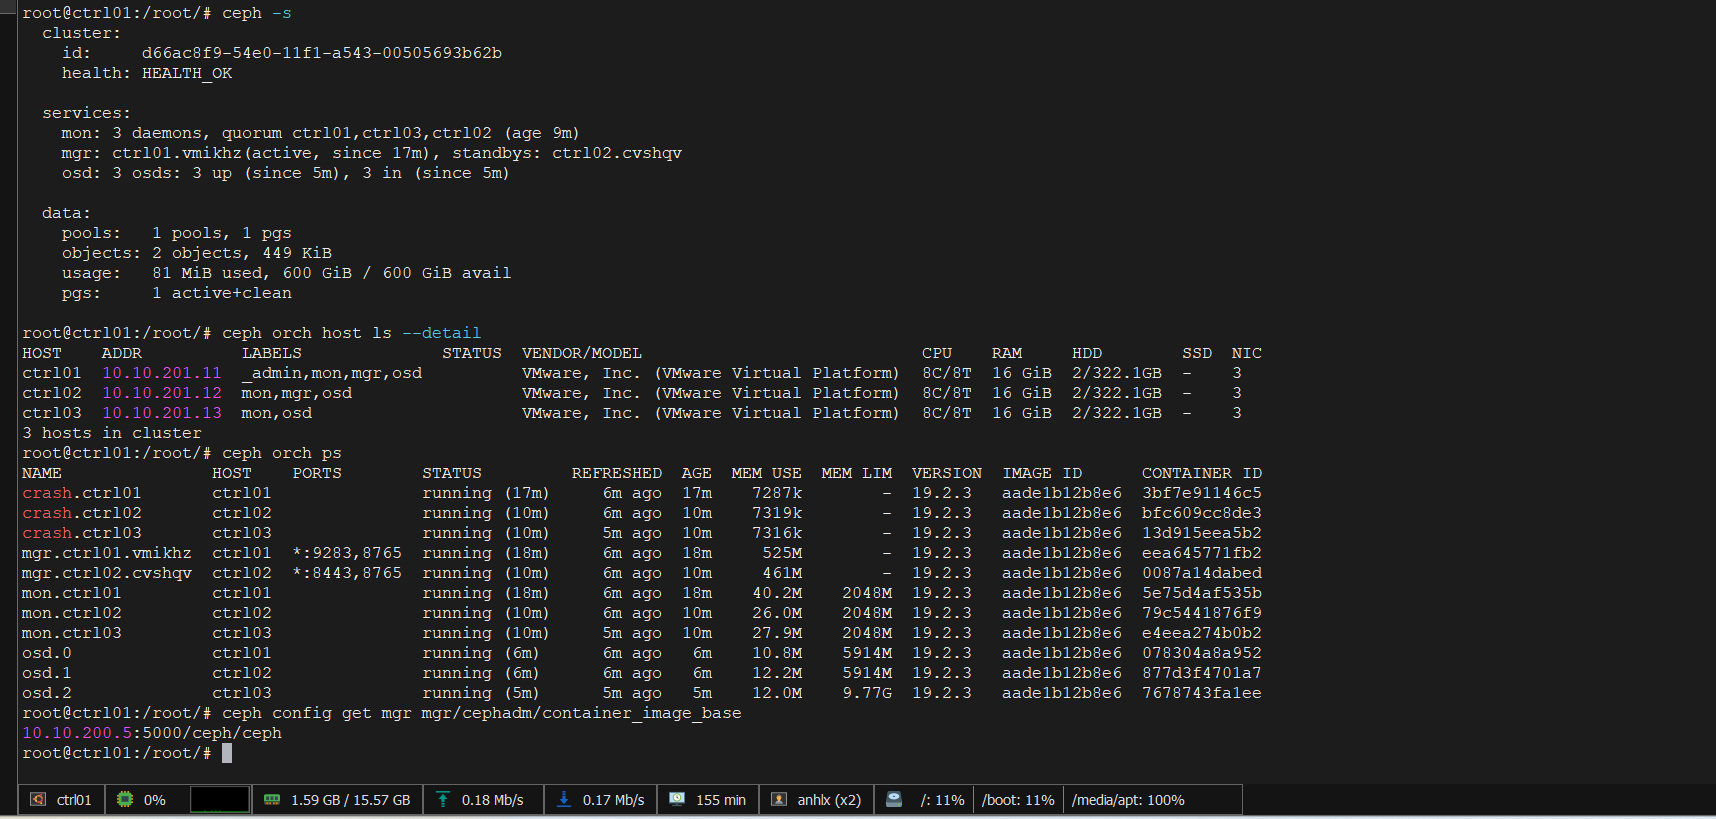Click the mon.ctrl01 daemon name
This screenshot has width=1716, height=819.
click(x=72, y=593)
